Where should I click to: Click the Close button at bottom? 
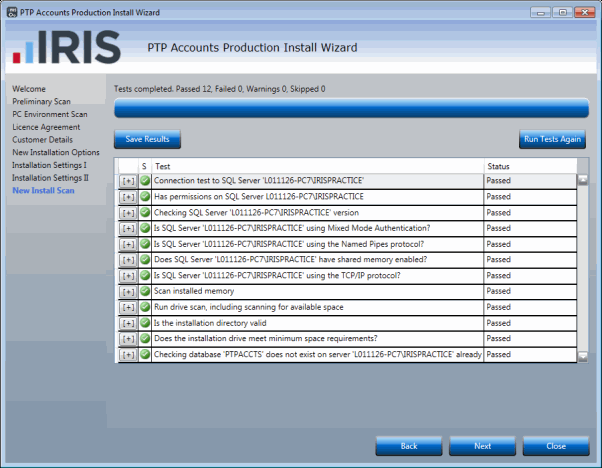[x=556, y=446]
